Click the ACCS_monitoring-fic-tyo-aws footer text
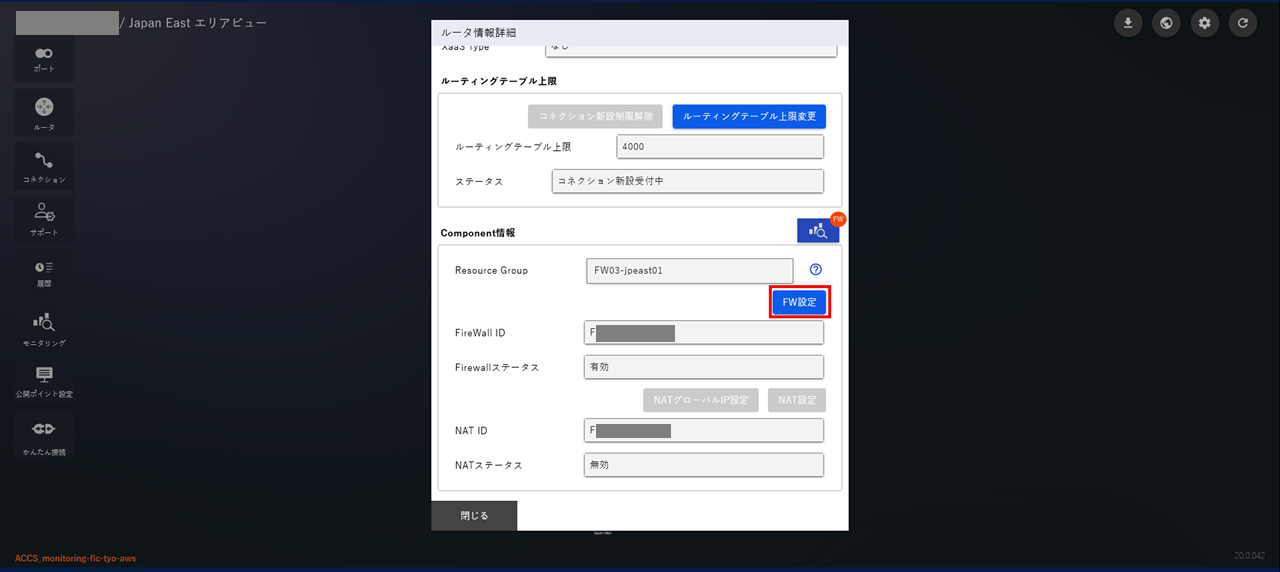The height and width of the screenshot is (572, 1280). (x=75, y=558)
